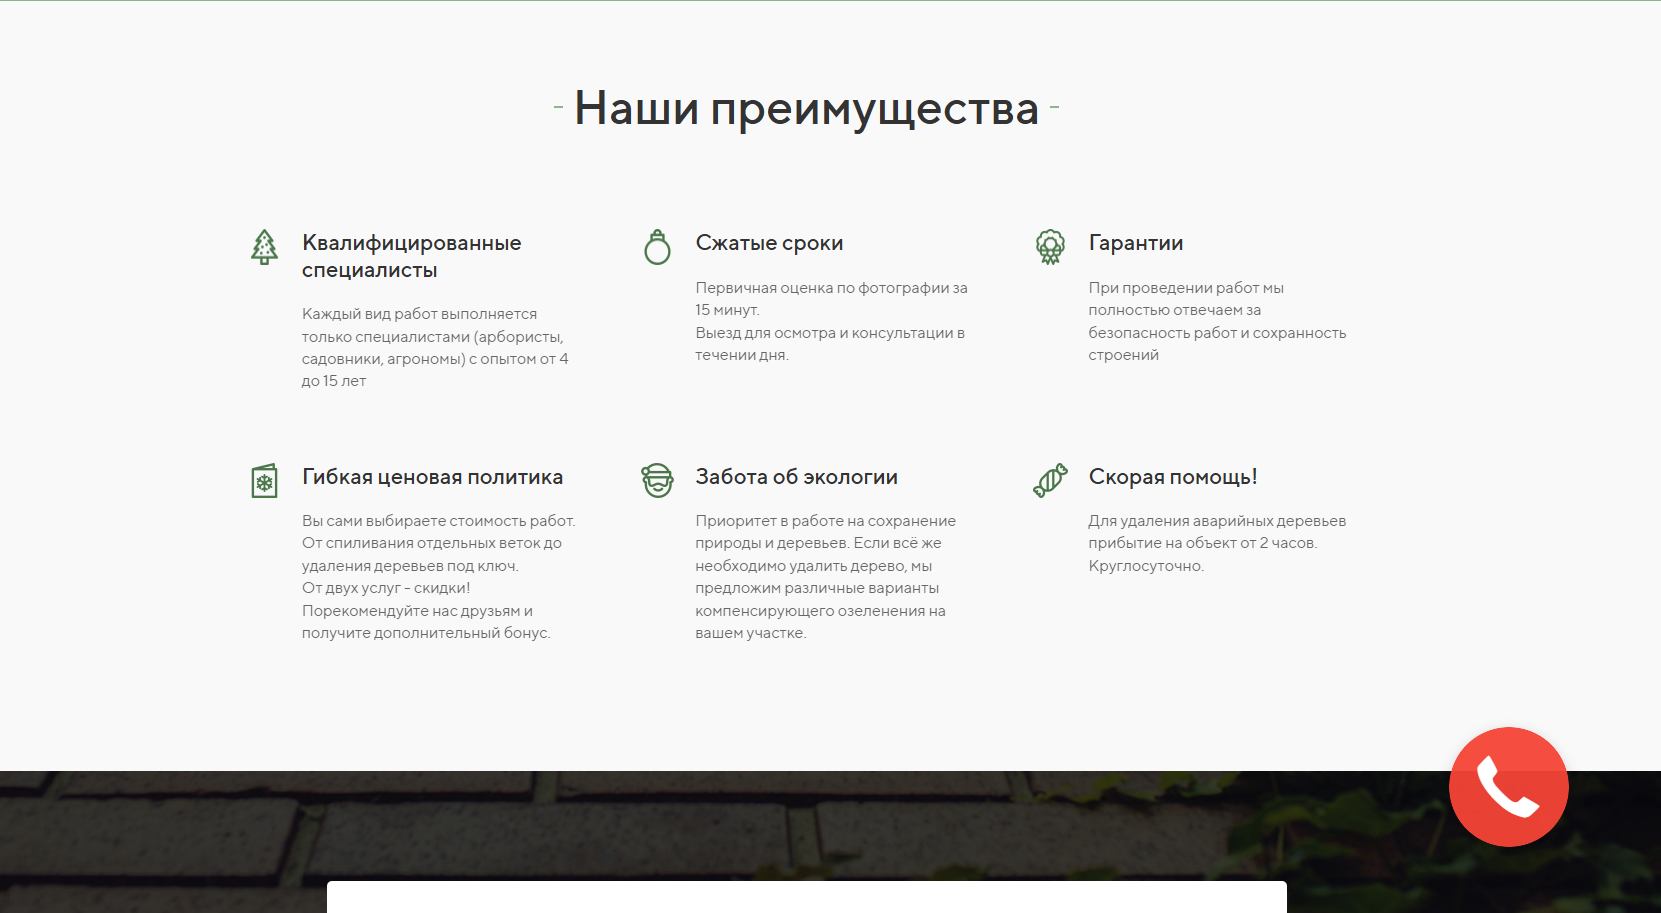Viewport: 1661px width, 913px height.
Task: Click the price tag icon for Гибкая ценовая политика
Action: (264, 481)
